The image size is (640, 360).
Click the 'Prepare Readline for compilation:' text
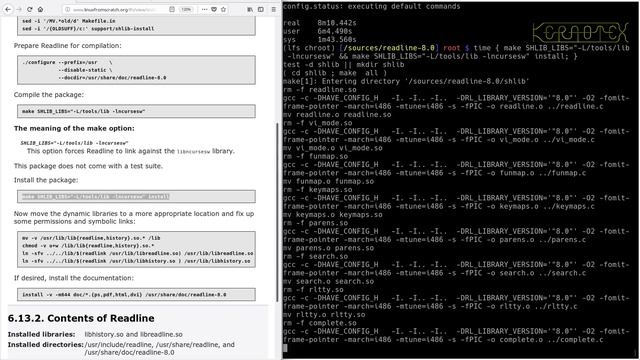coord(68,46)
